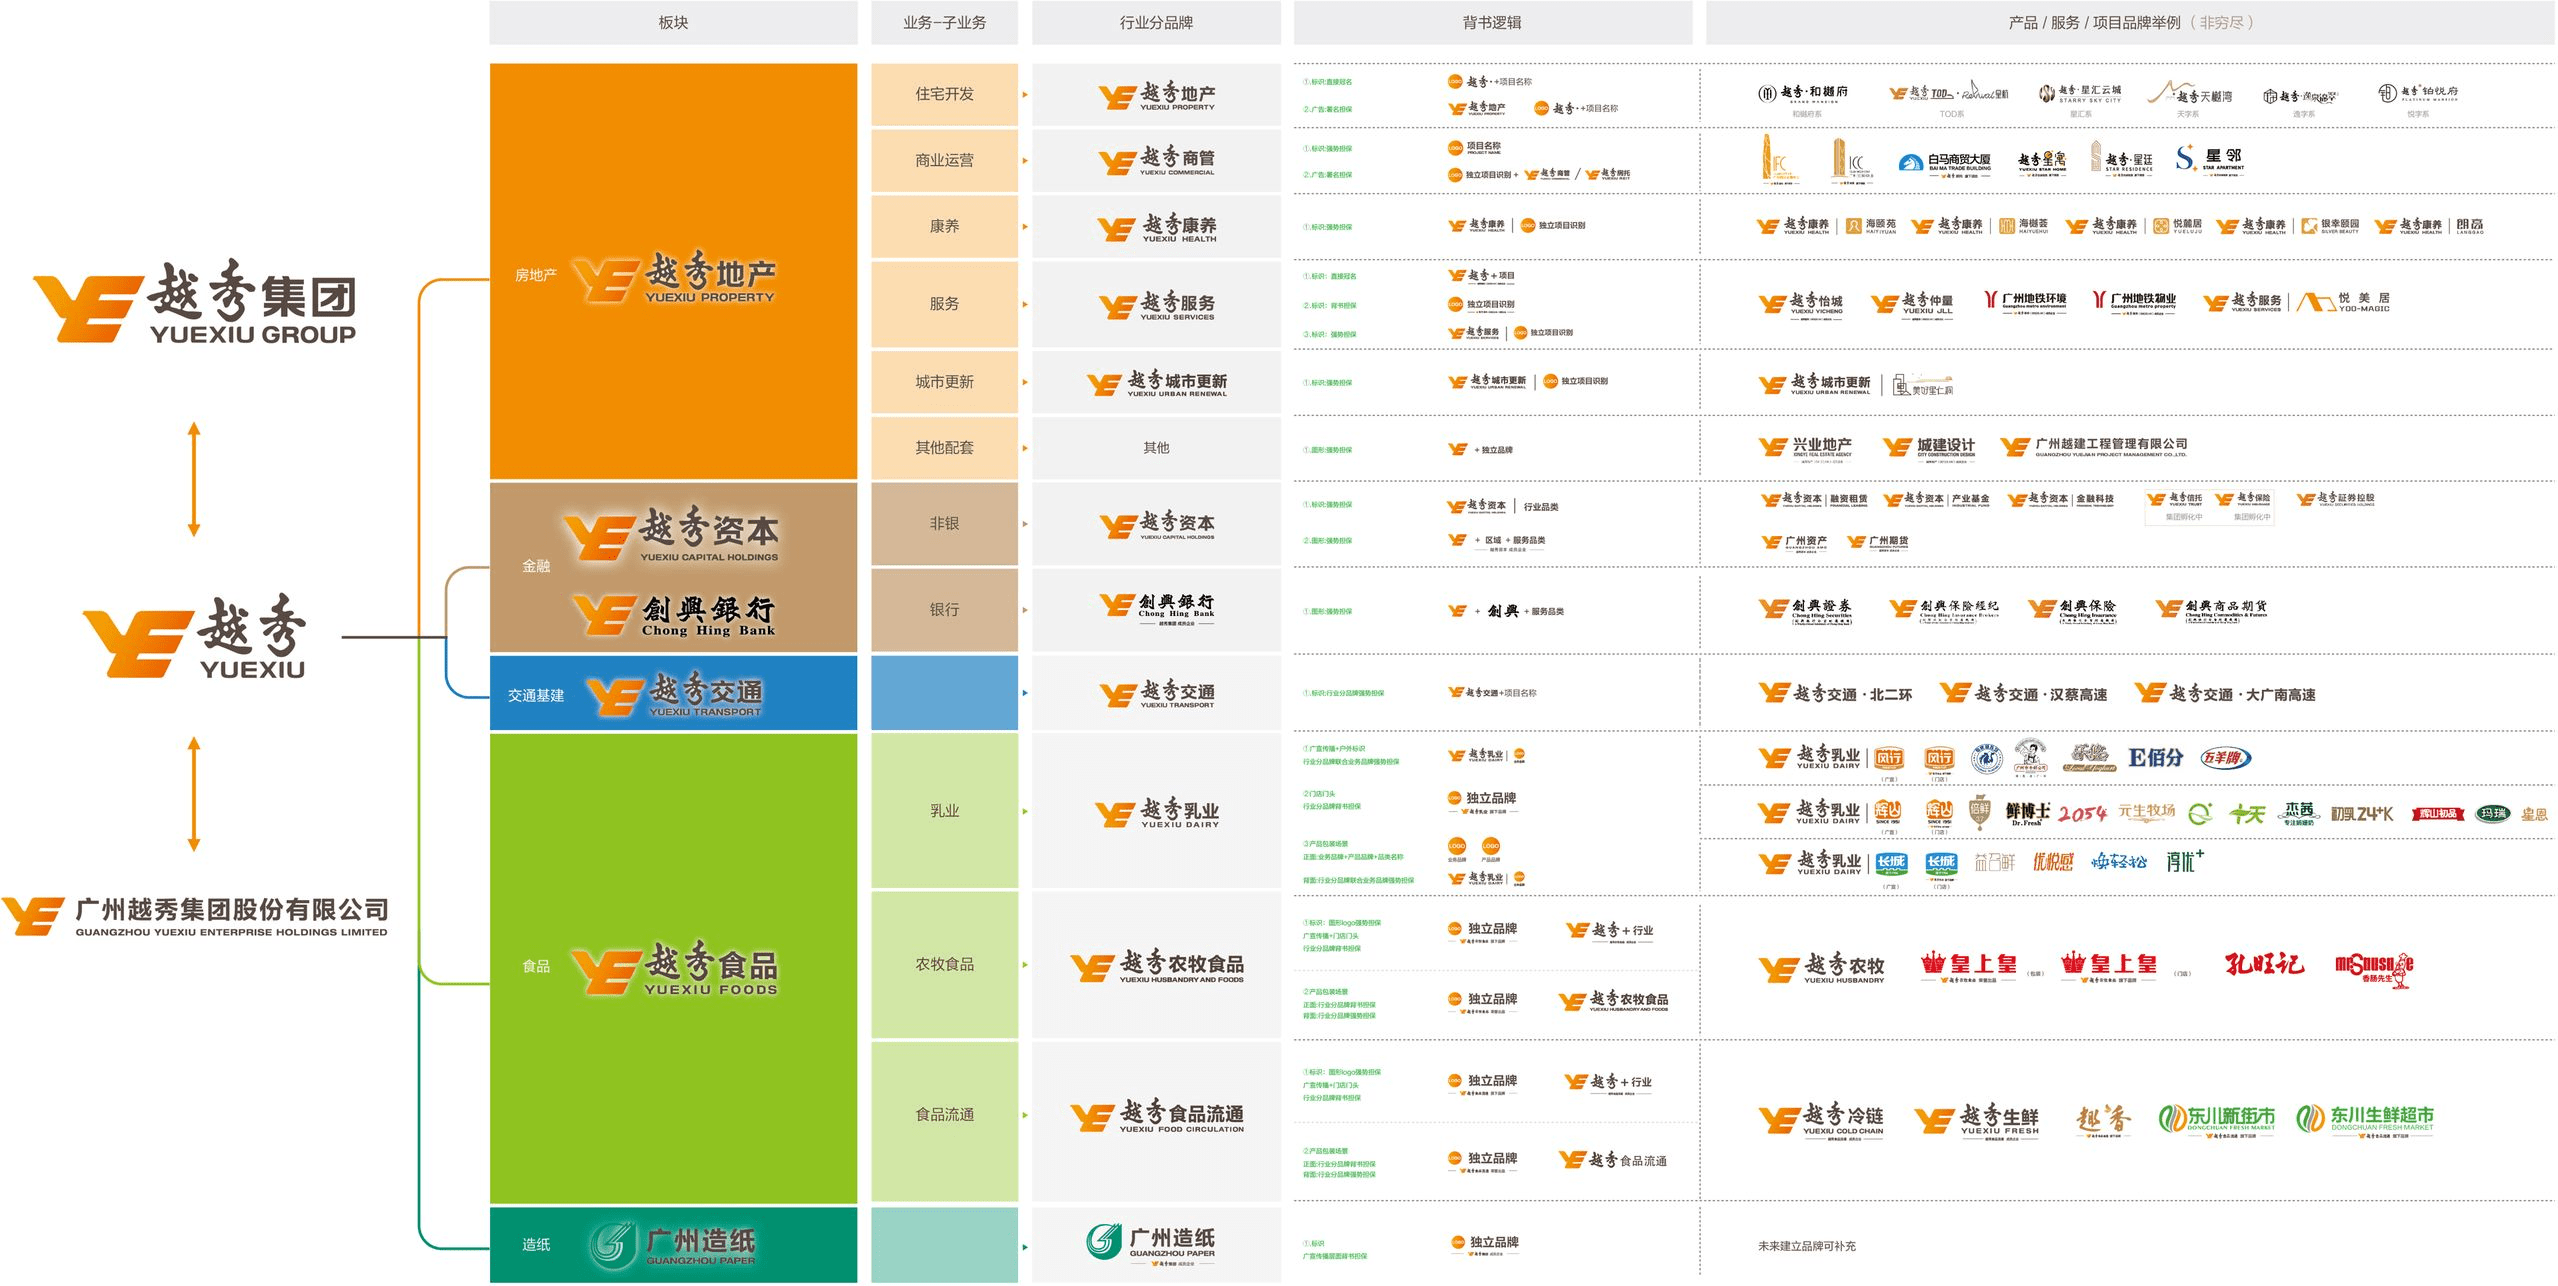Click the 产品/服务/项目品牌举例 column header

pyautogui.click(x=2130, y=22)
